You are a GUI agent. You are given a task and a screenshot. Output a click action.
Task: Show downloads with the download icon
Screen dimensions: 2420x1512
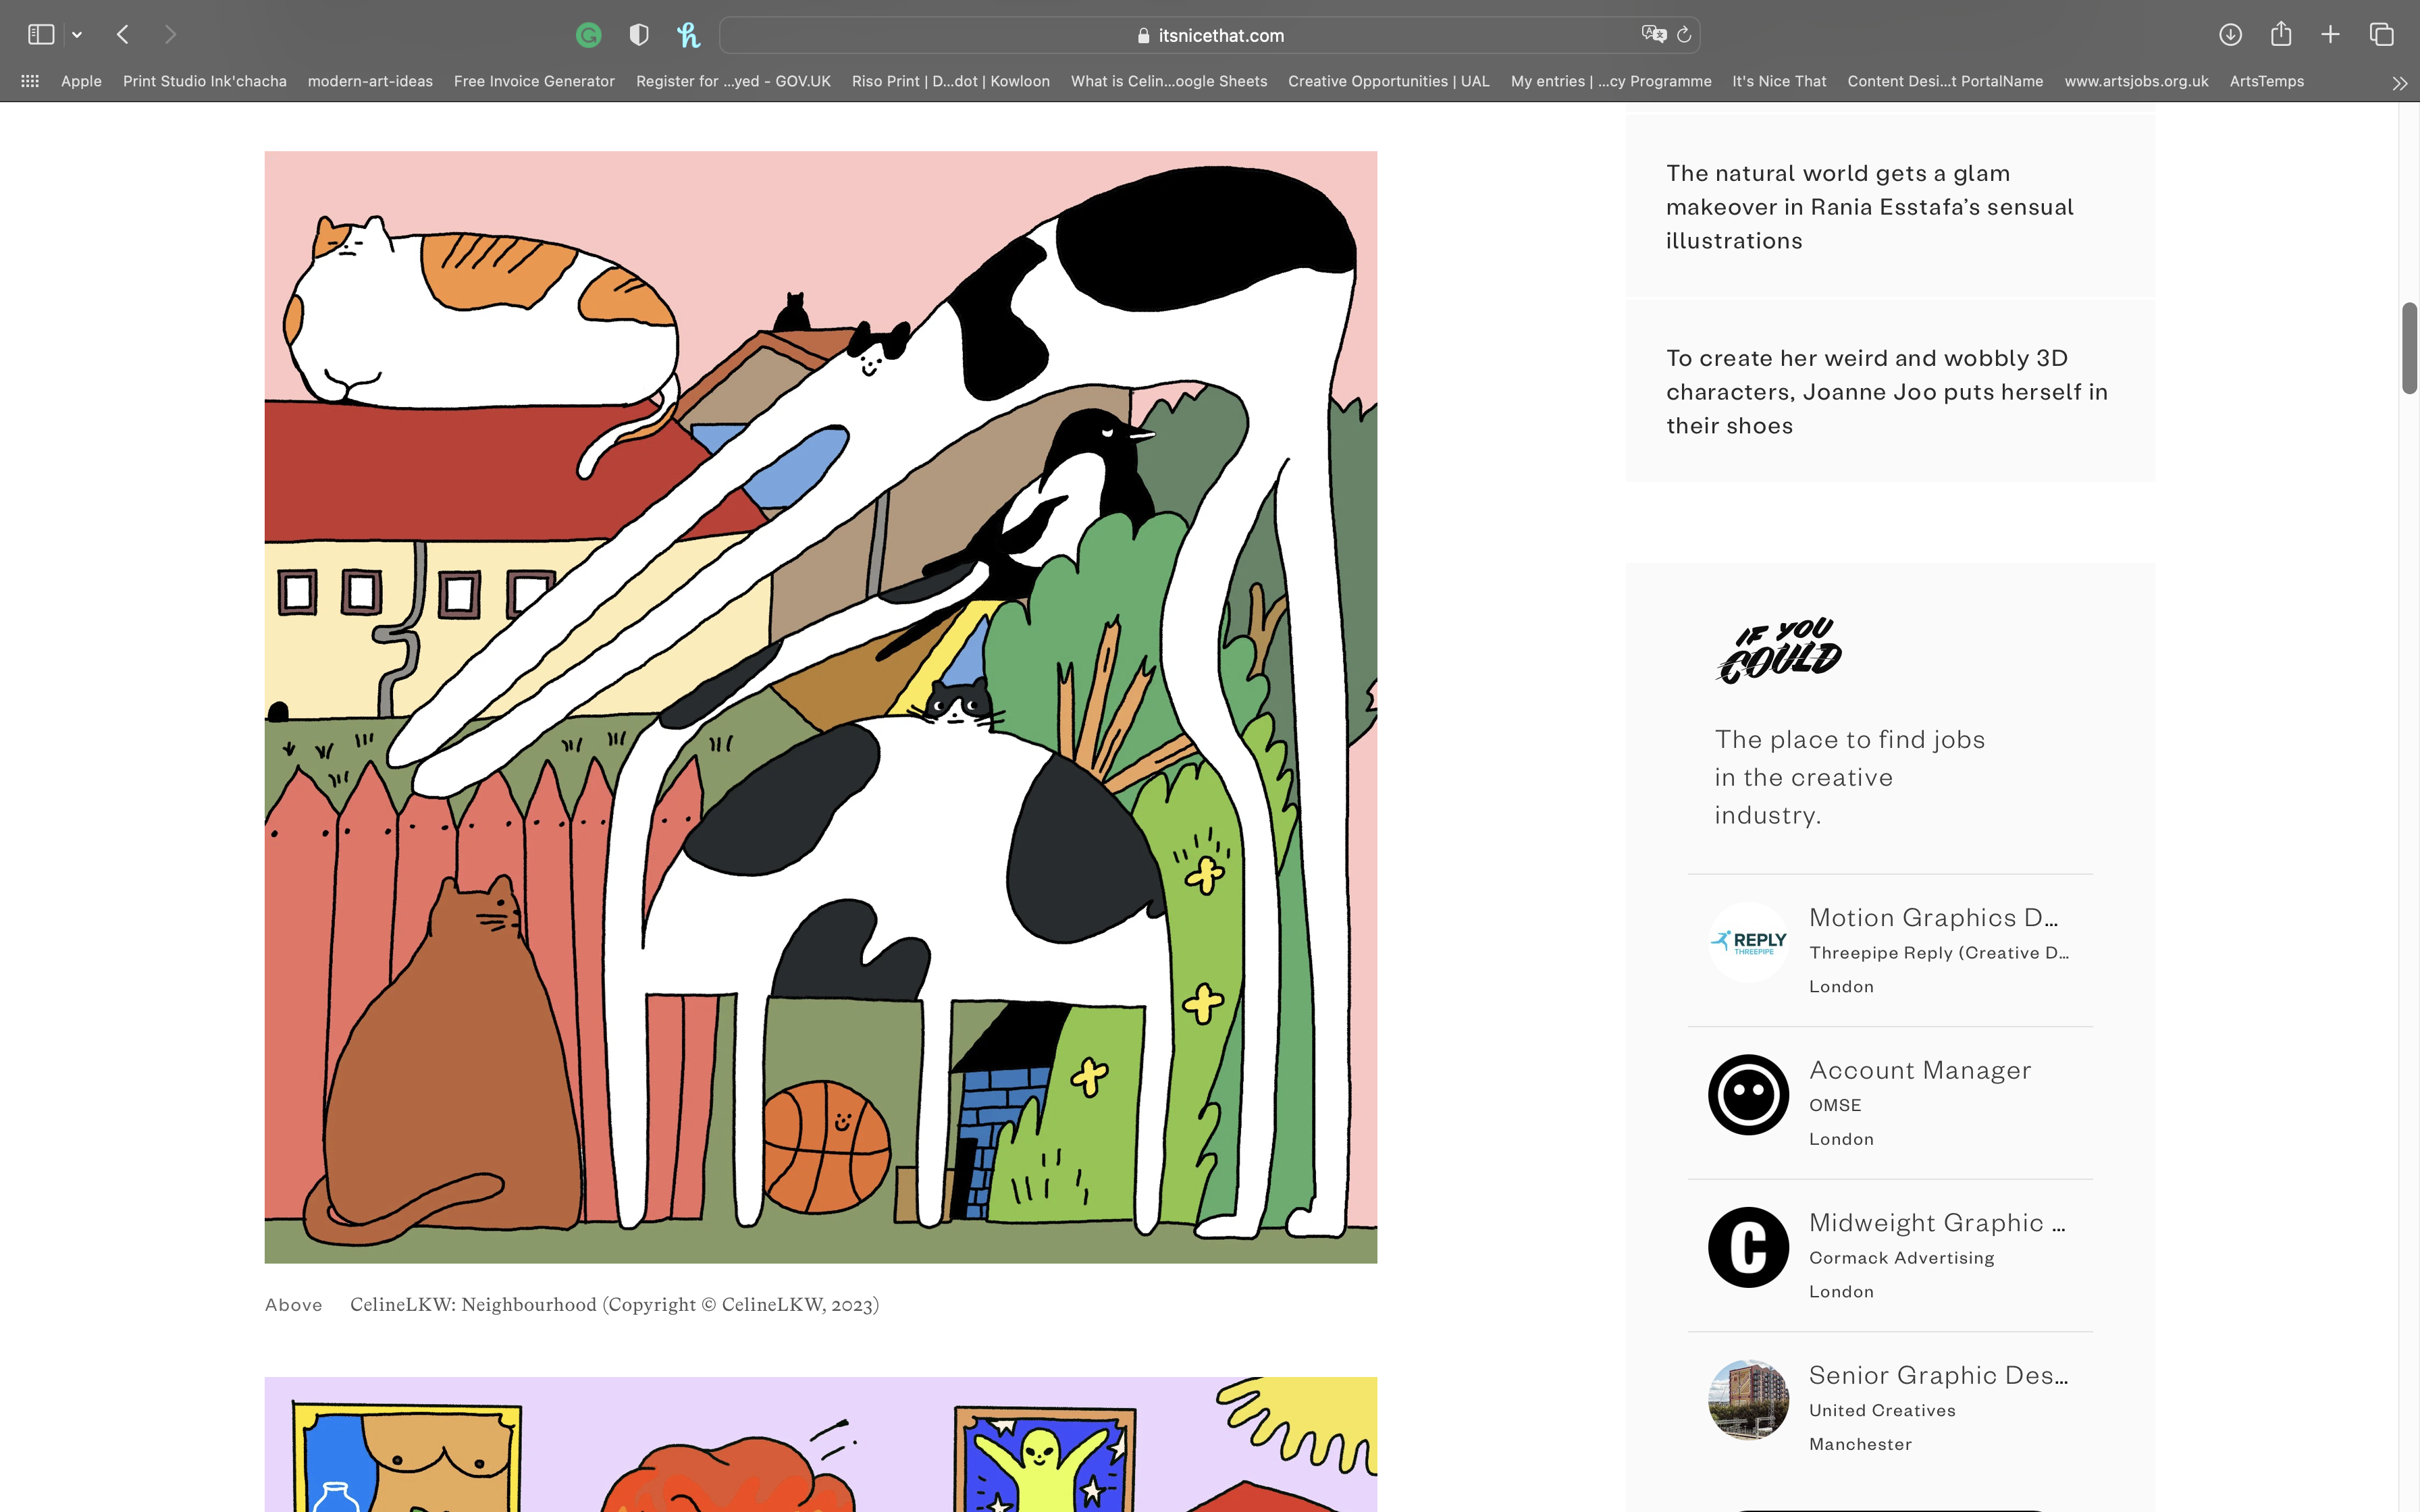[2230, 35]
